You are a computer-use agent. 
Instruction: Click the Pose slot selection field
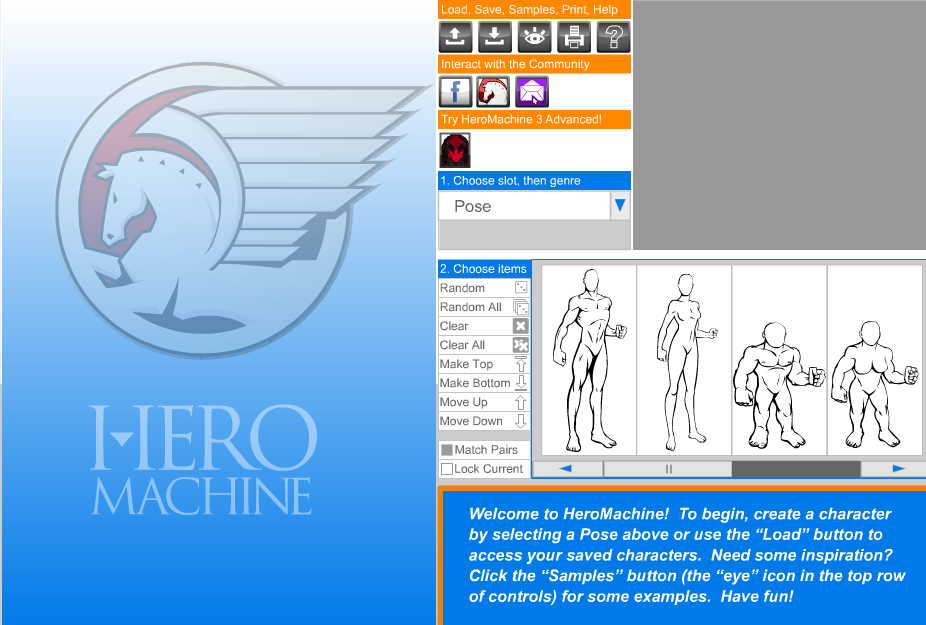pos(524,206)
